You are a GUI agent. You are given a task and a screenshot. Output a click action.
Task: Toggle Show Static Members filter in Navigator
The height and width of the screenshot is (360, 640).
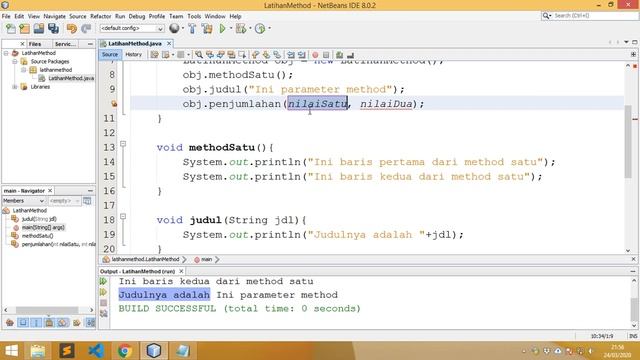pyautogui.click(x=36, y=323)
